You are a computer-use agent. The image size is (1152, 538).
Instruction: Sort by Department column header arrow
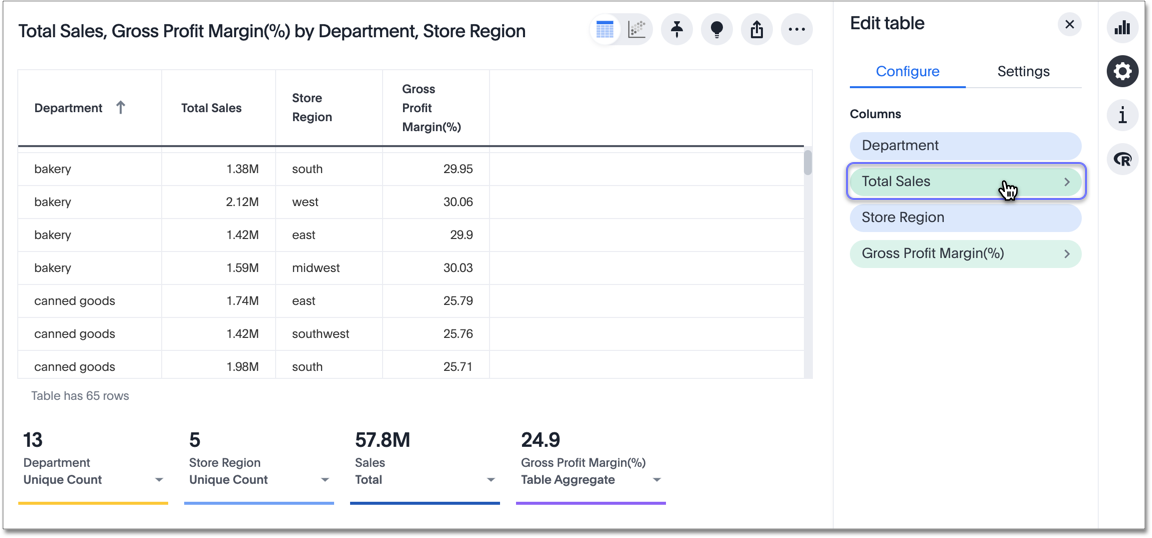click(x=121, y=108)
